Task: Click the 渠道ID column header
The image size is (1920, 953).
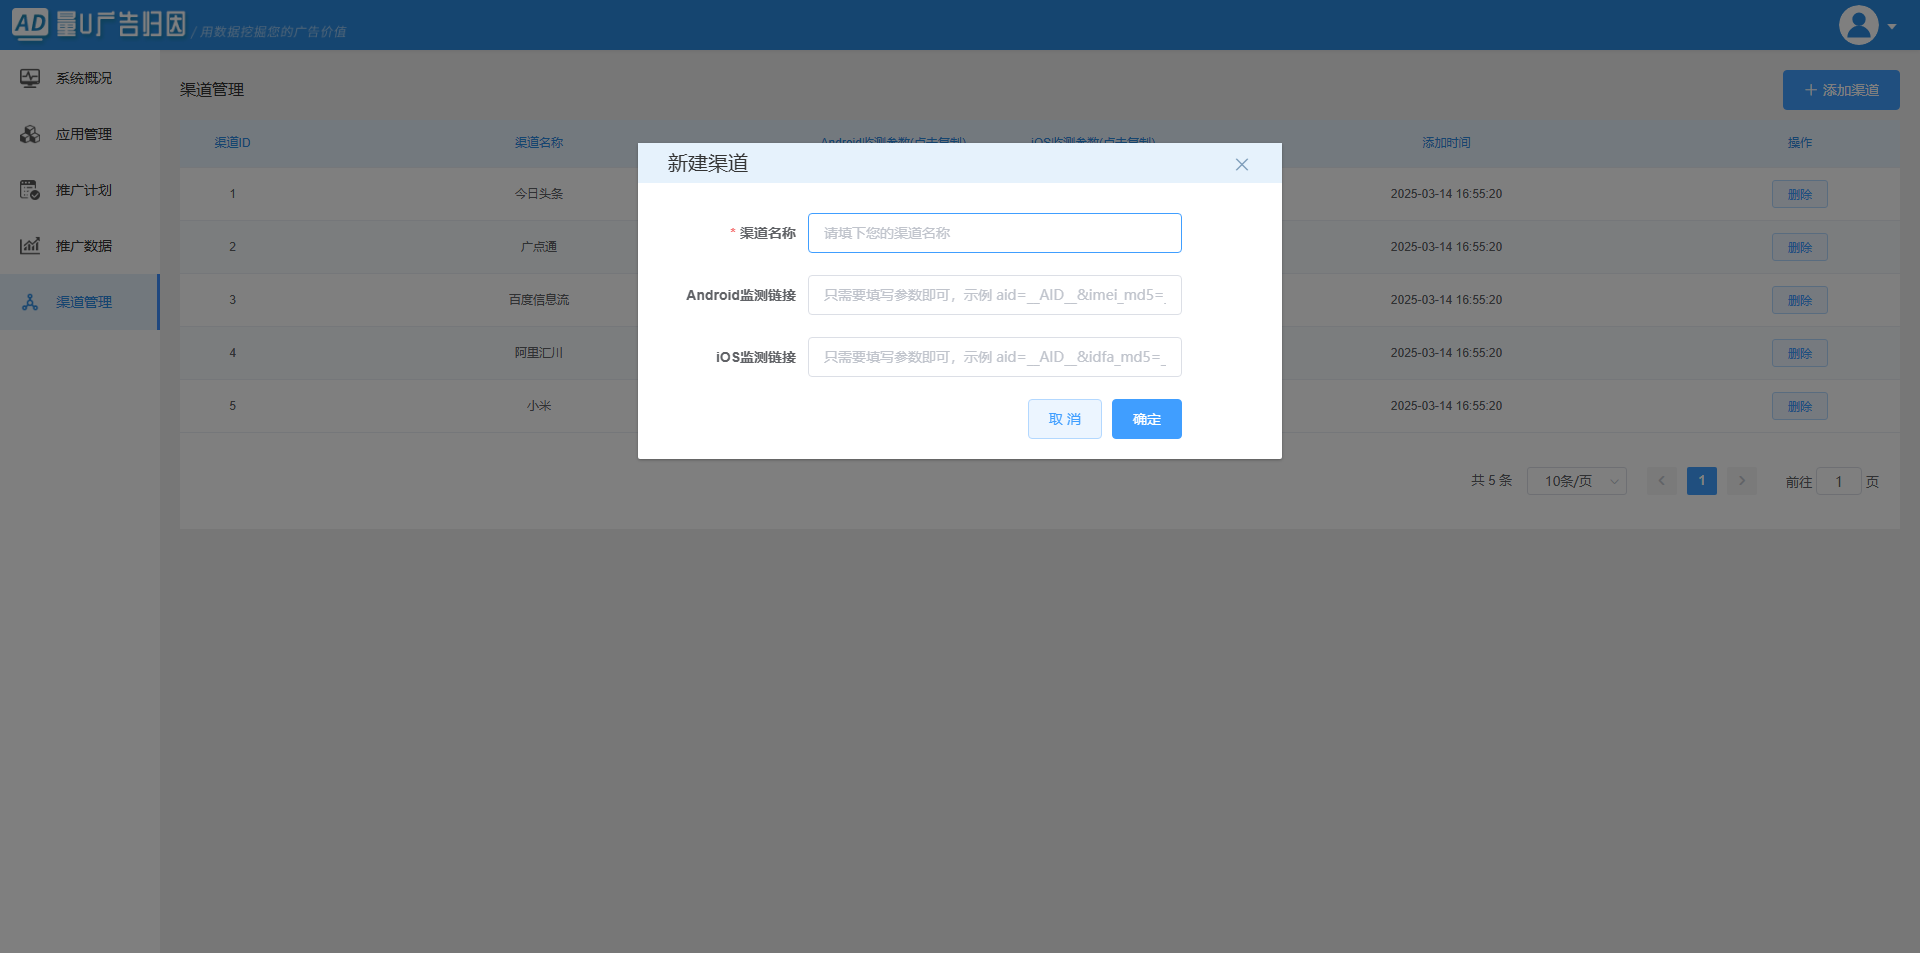Action: [x=232, y=143]
